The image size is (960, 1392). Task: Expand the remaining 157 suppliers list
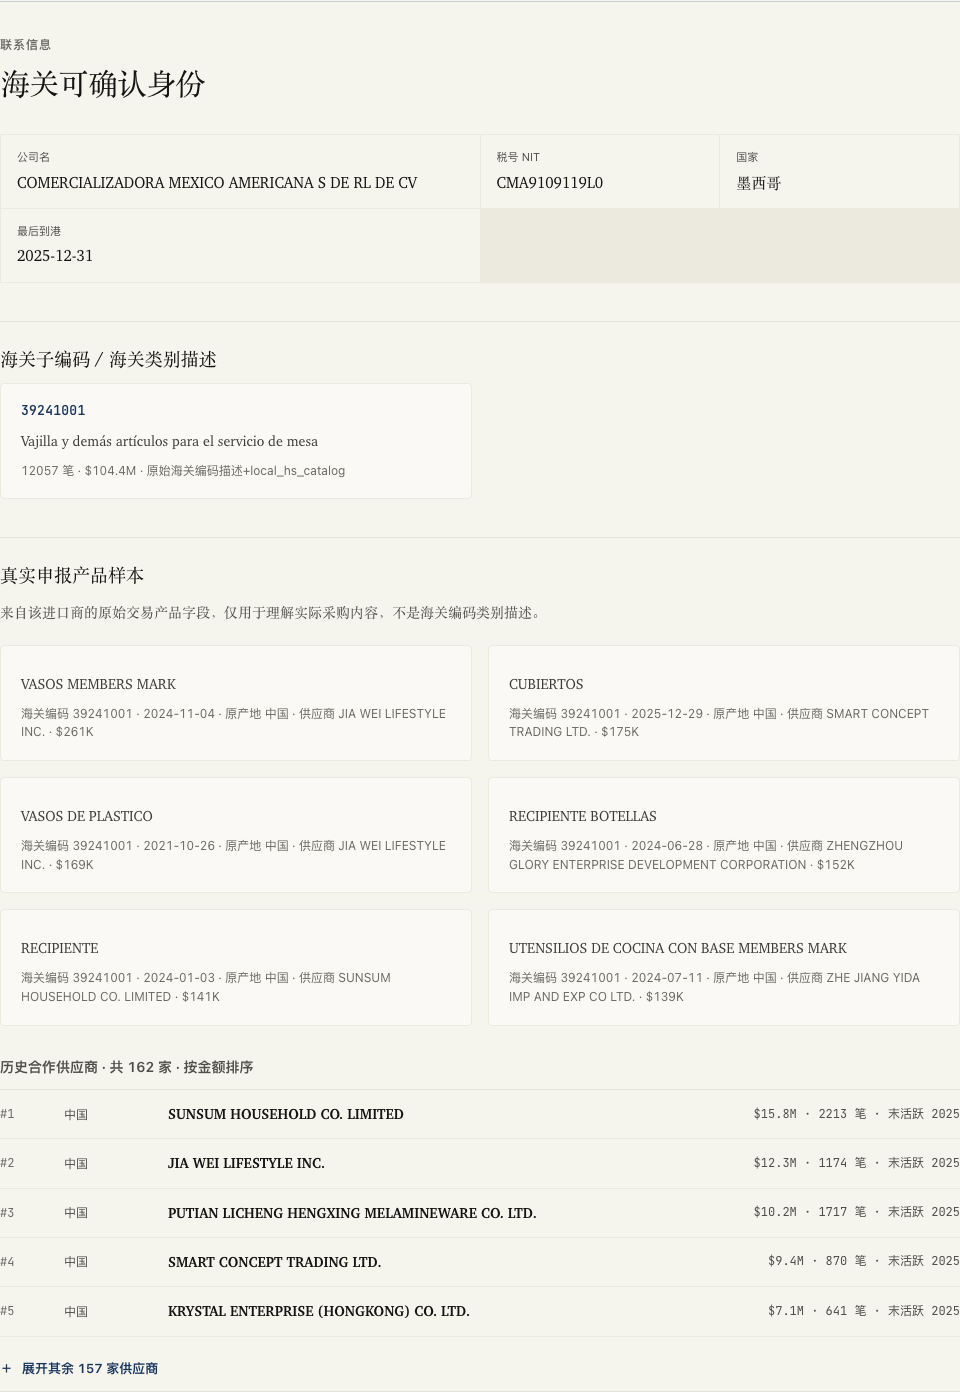point(80,1368)
